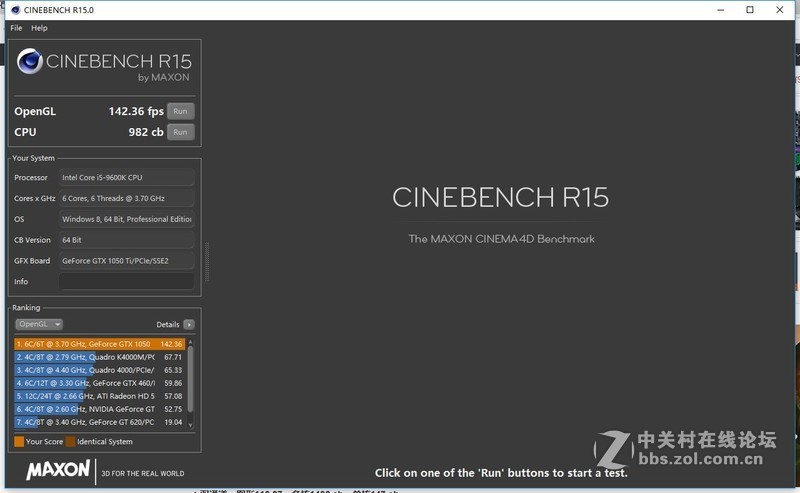Image resolution: width=800 pixels, height=493 pixels.
Task: Click the MAXON logo at bottom
Action: point(58,470)
